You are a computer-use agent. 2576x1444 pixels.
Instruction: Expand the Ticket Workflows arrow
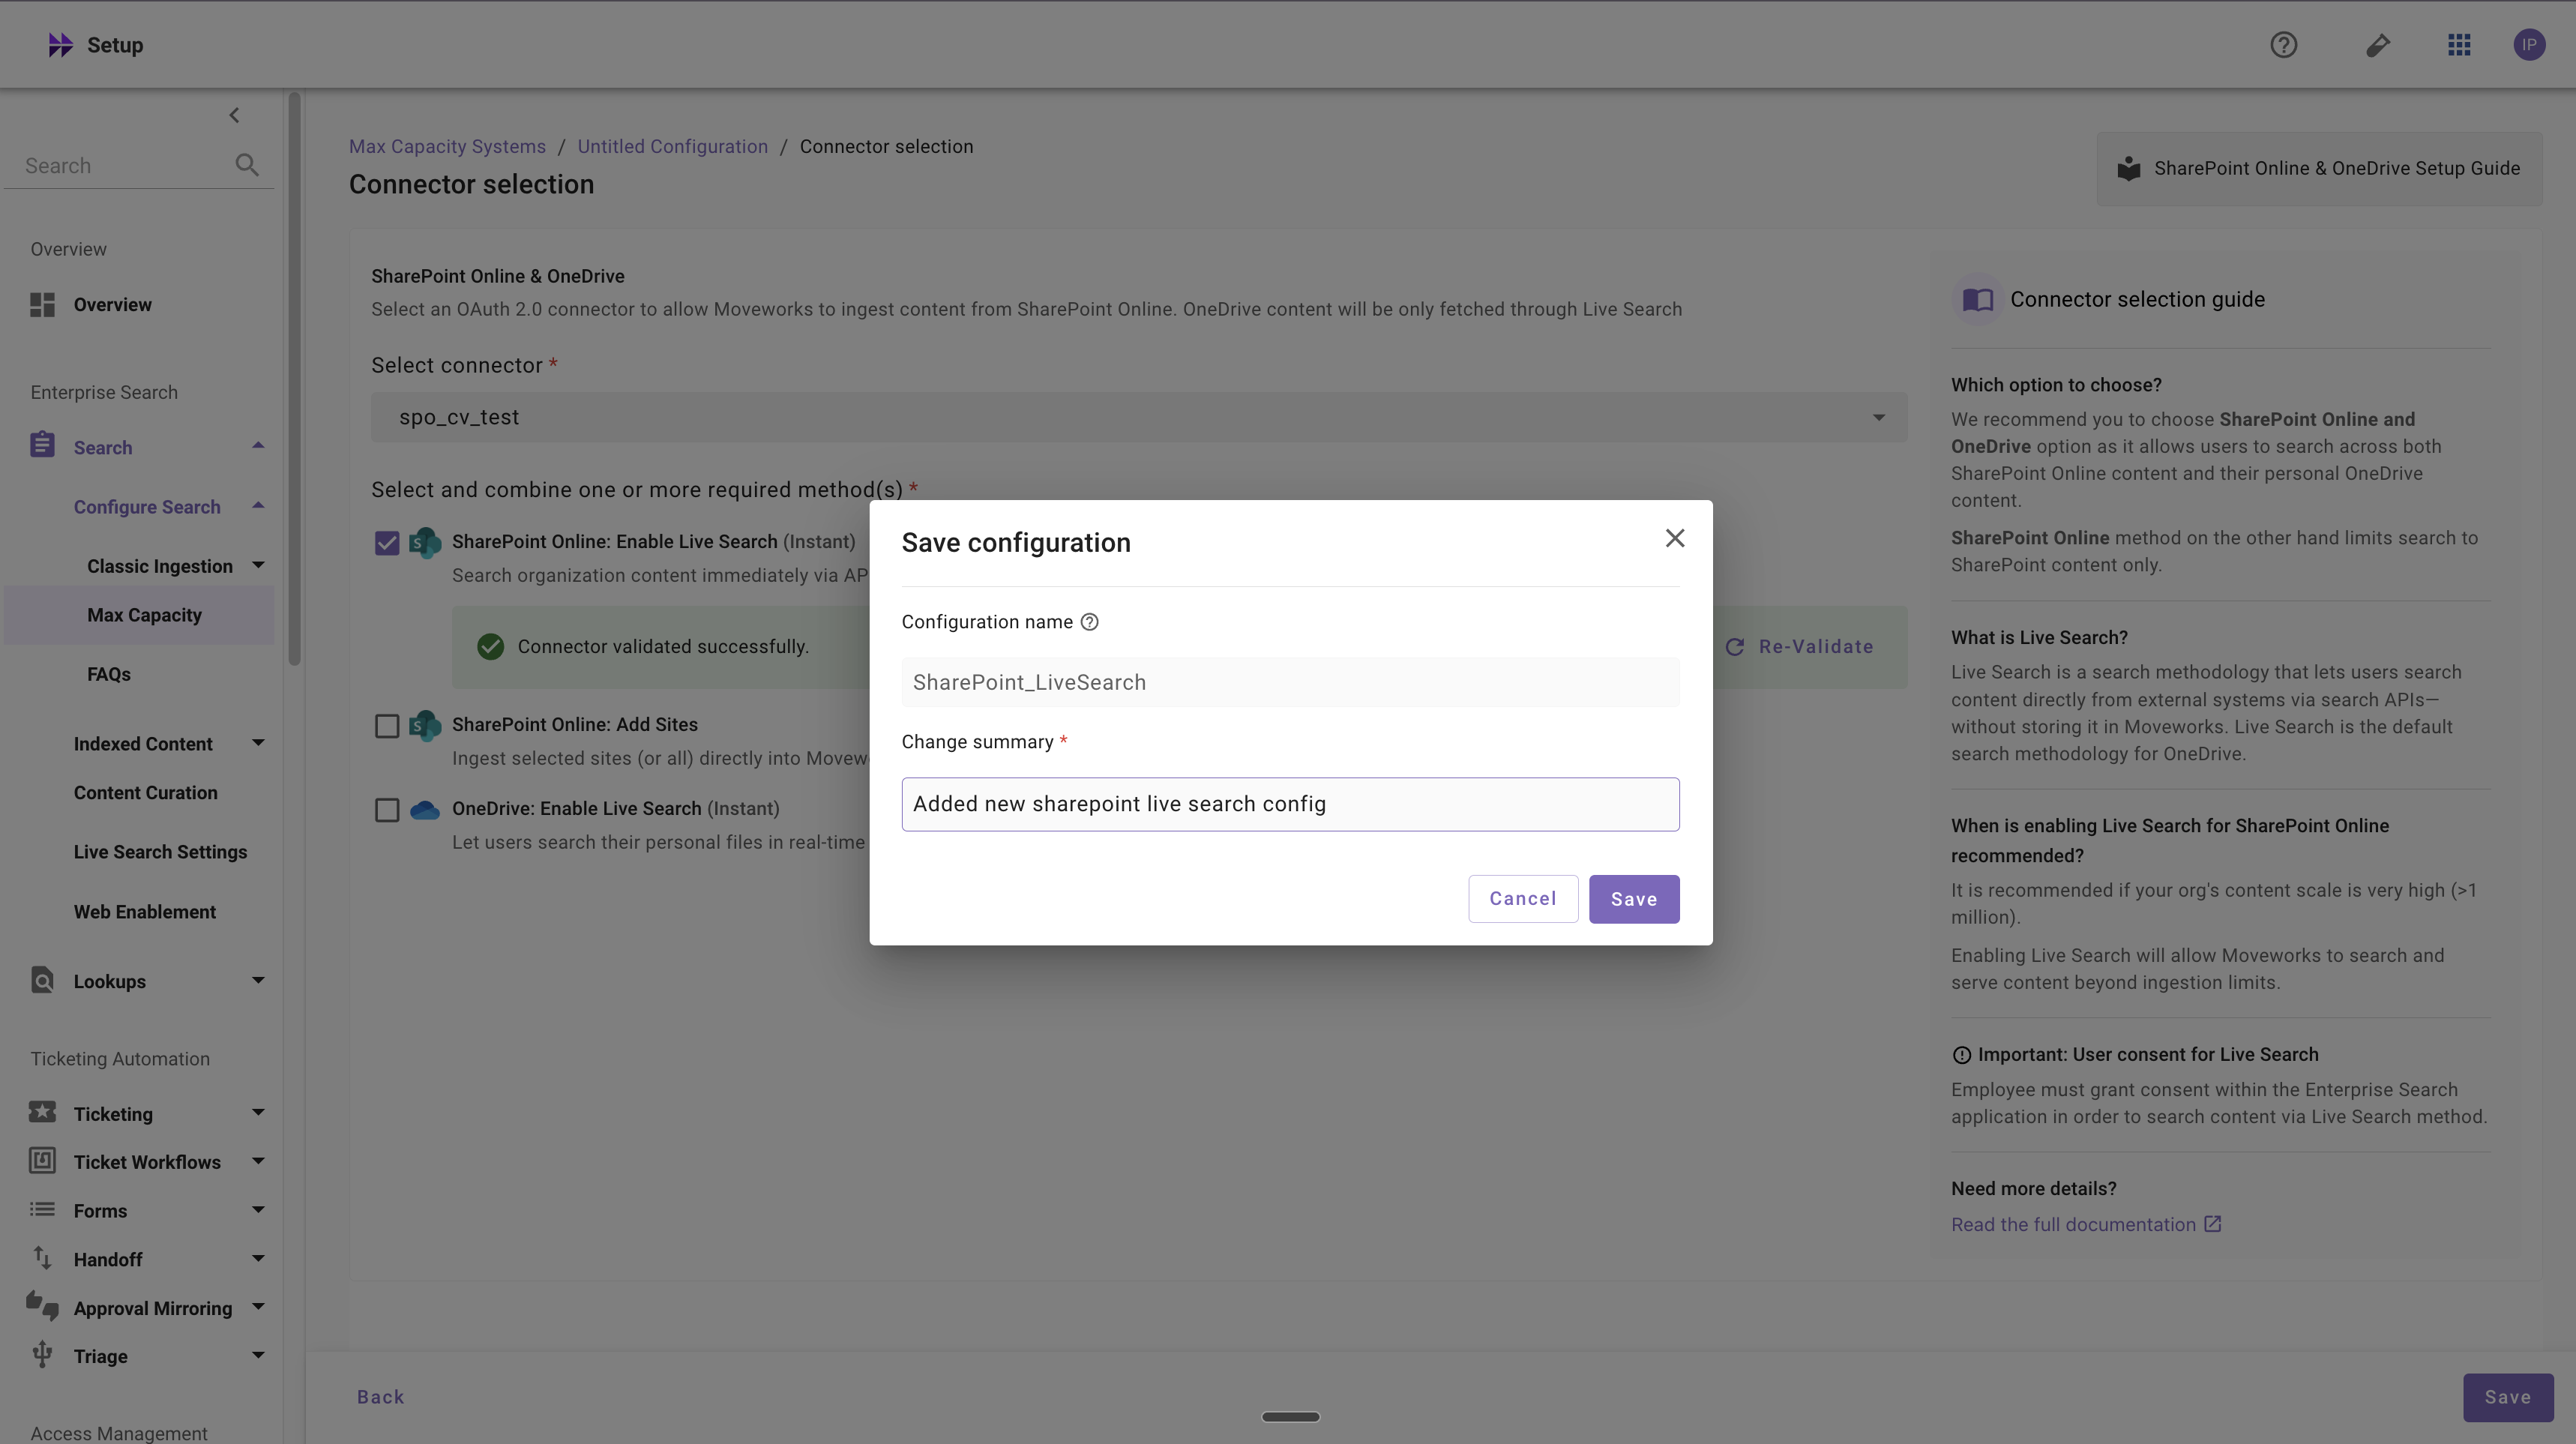point(258,1161)
